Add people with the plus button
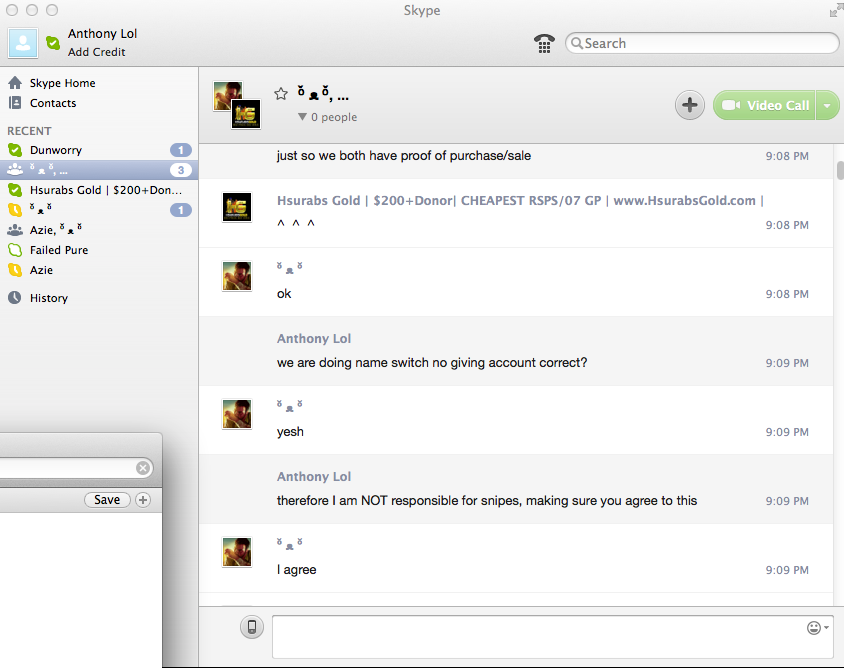This screenshot has height=668, width=844. (x=690, y=105)
